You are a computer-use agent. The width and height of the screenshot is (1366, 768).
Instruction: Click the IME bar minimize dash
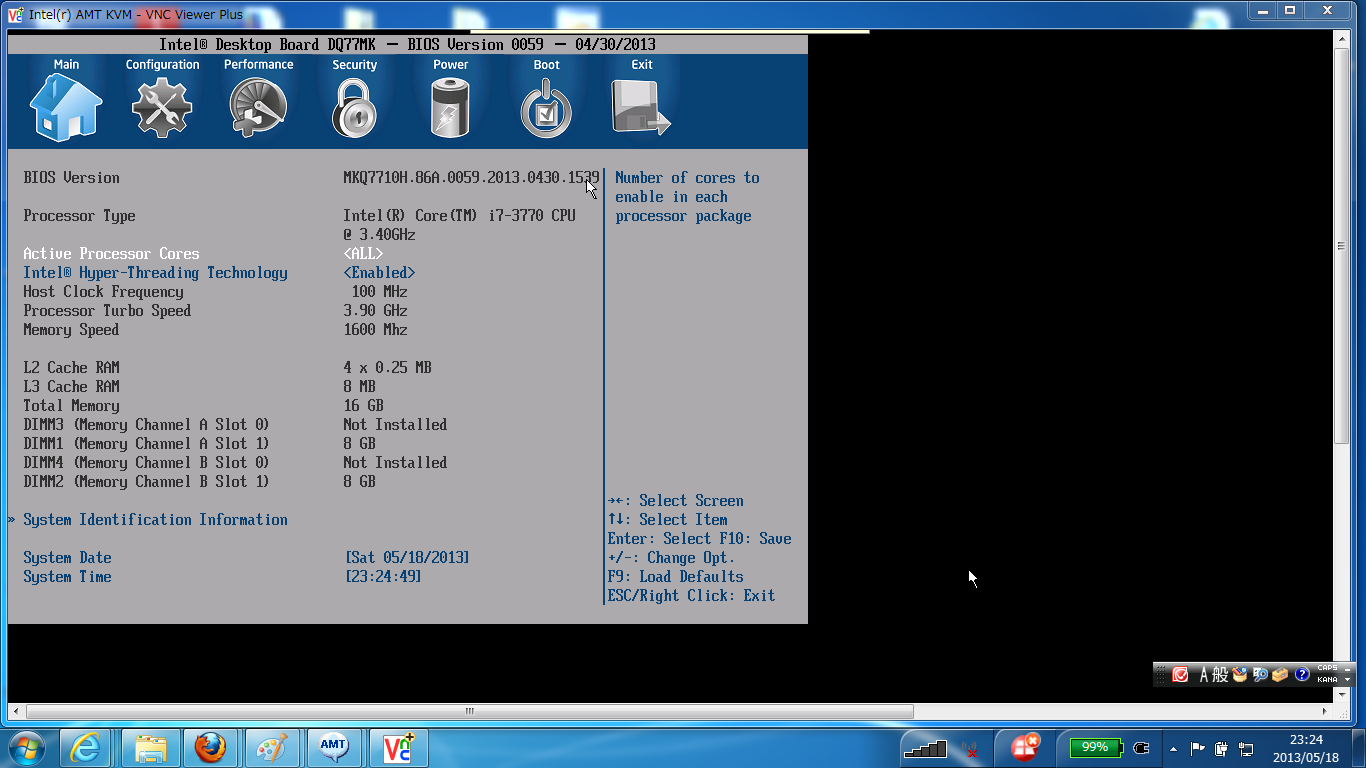1347,668
